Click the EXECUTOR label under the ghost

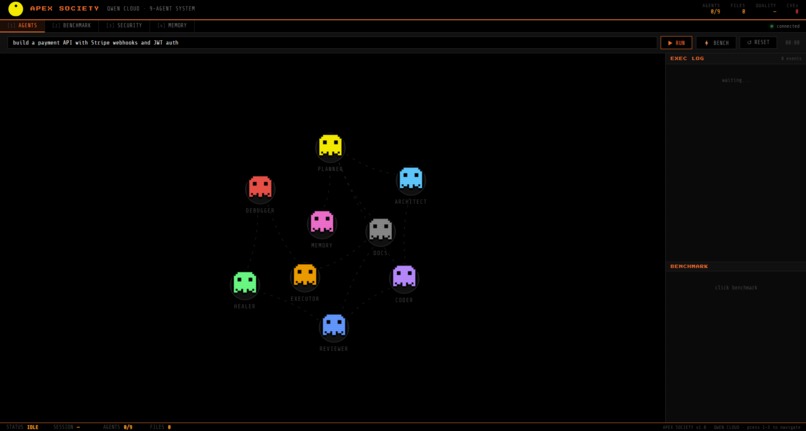pos(305,299)
